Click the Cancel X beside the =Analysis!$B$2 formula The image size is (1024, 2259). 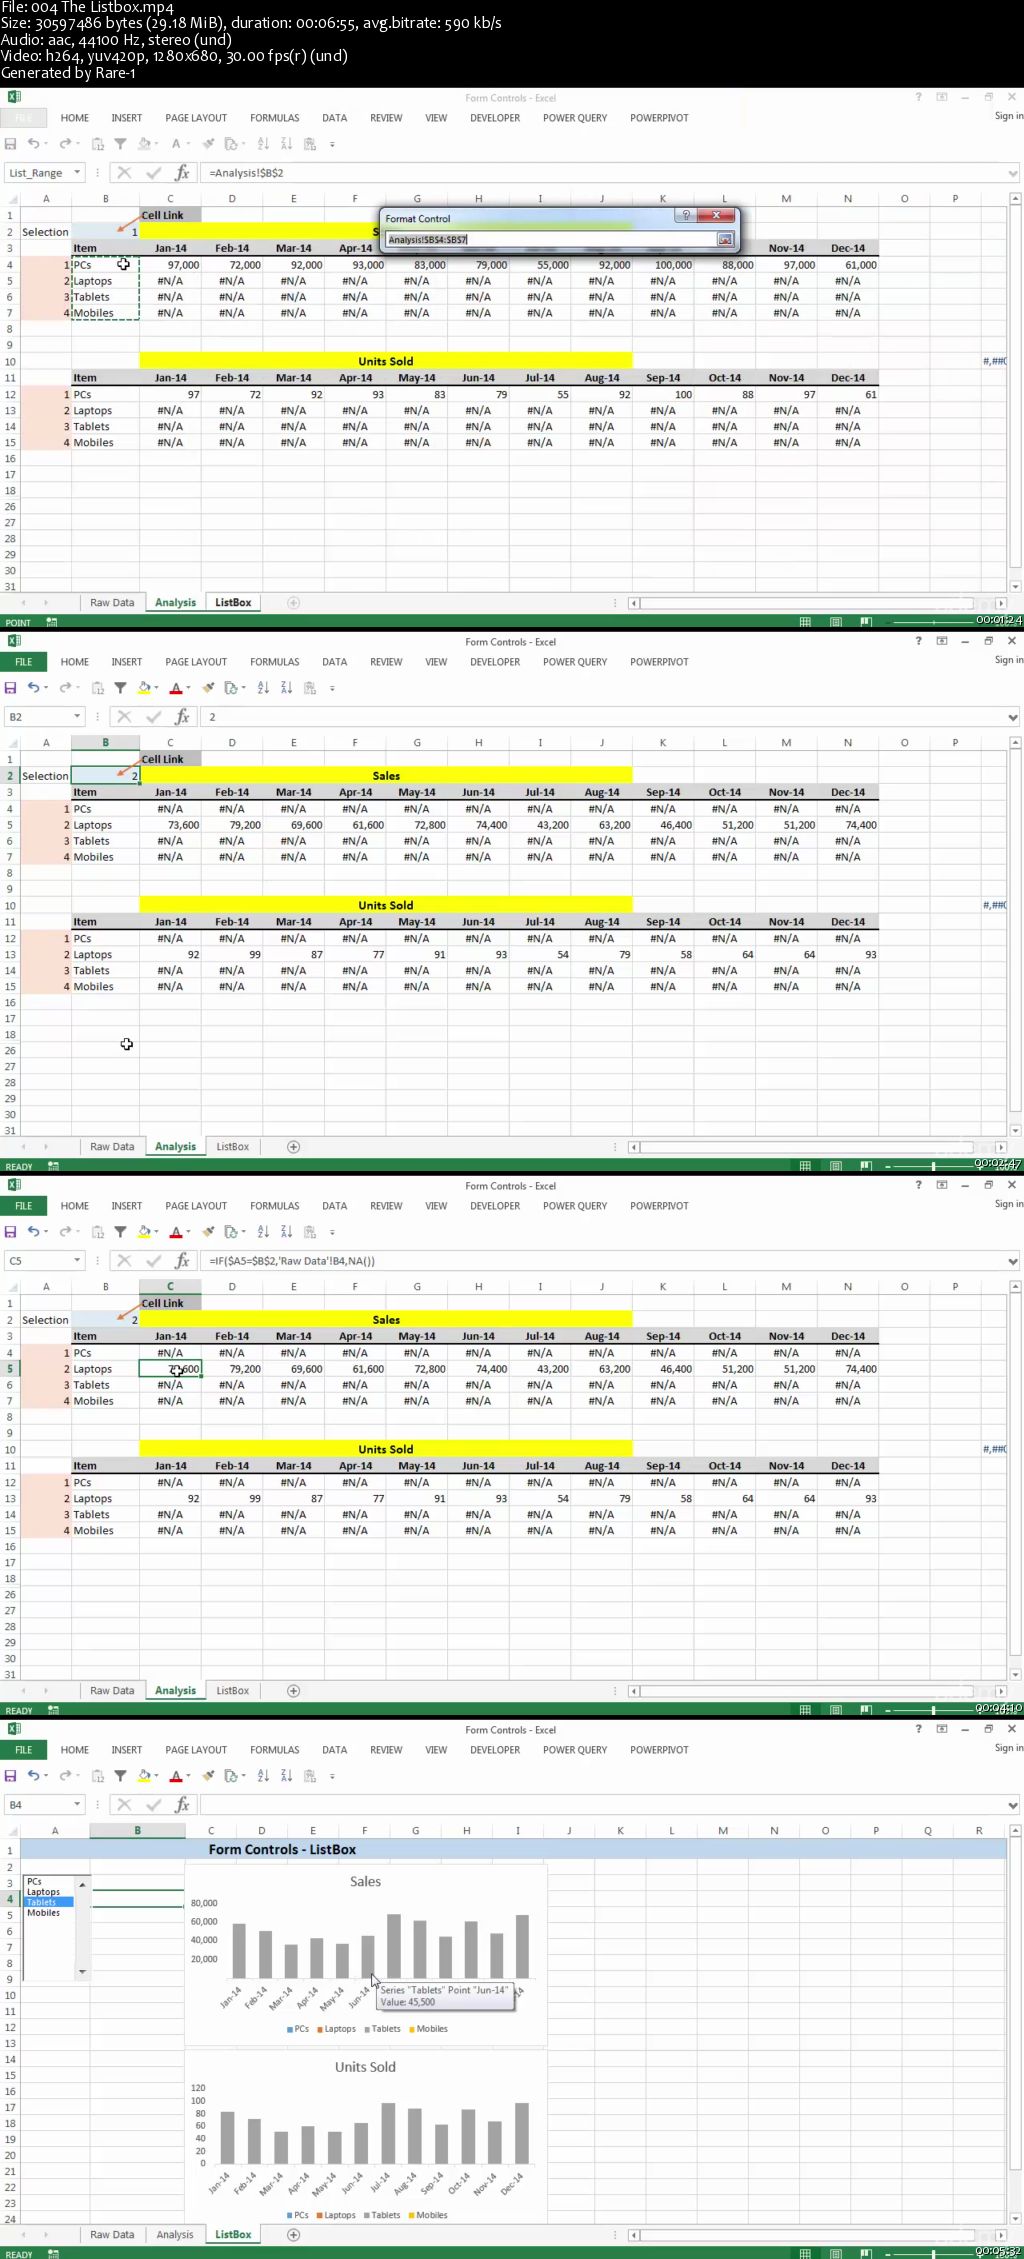[124, 173]
